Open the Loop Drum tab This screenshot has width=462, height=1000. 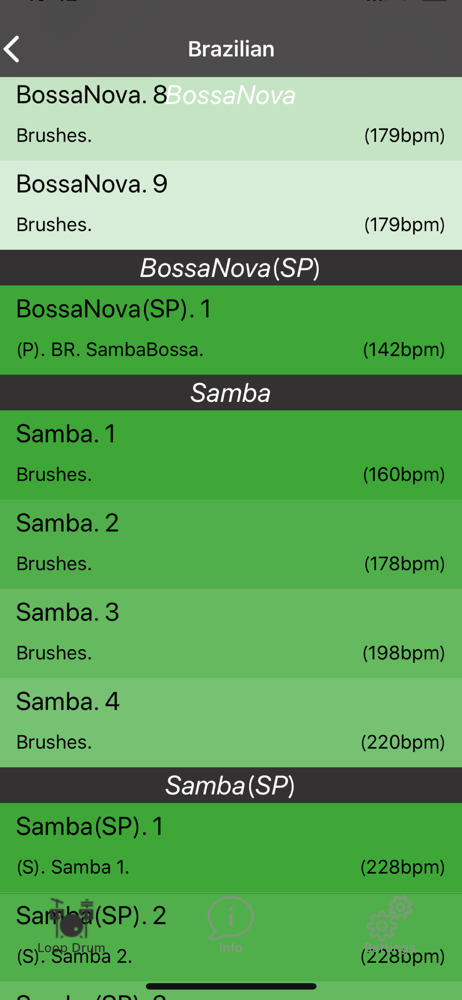pyautogui.click(x=71, y=925)
